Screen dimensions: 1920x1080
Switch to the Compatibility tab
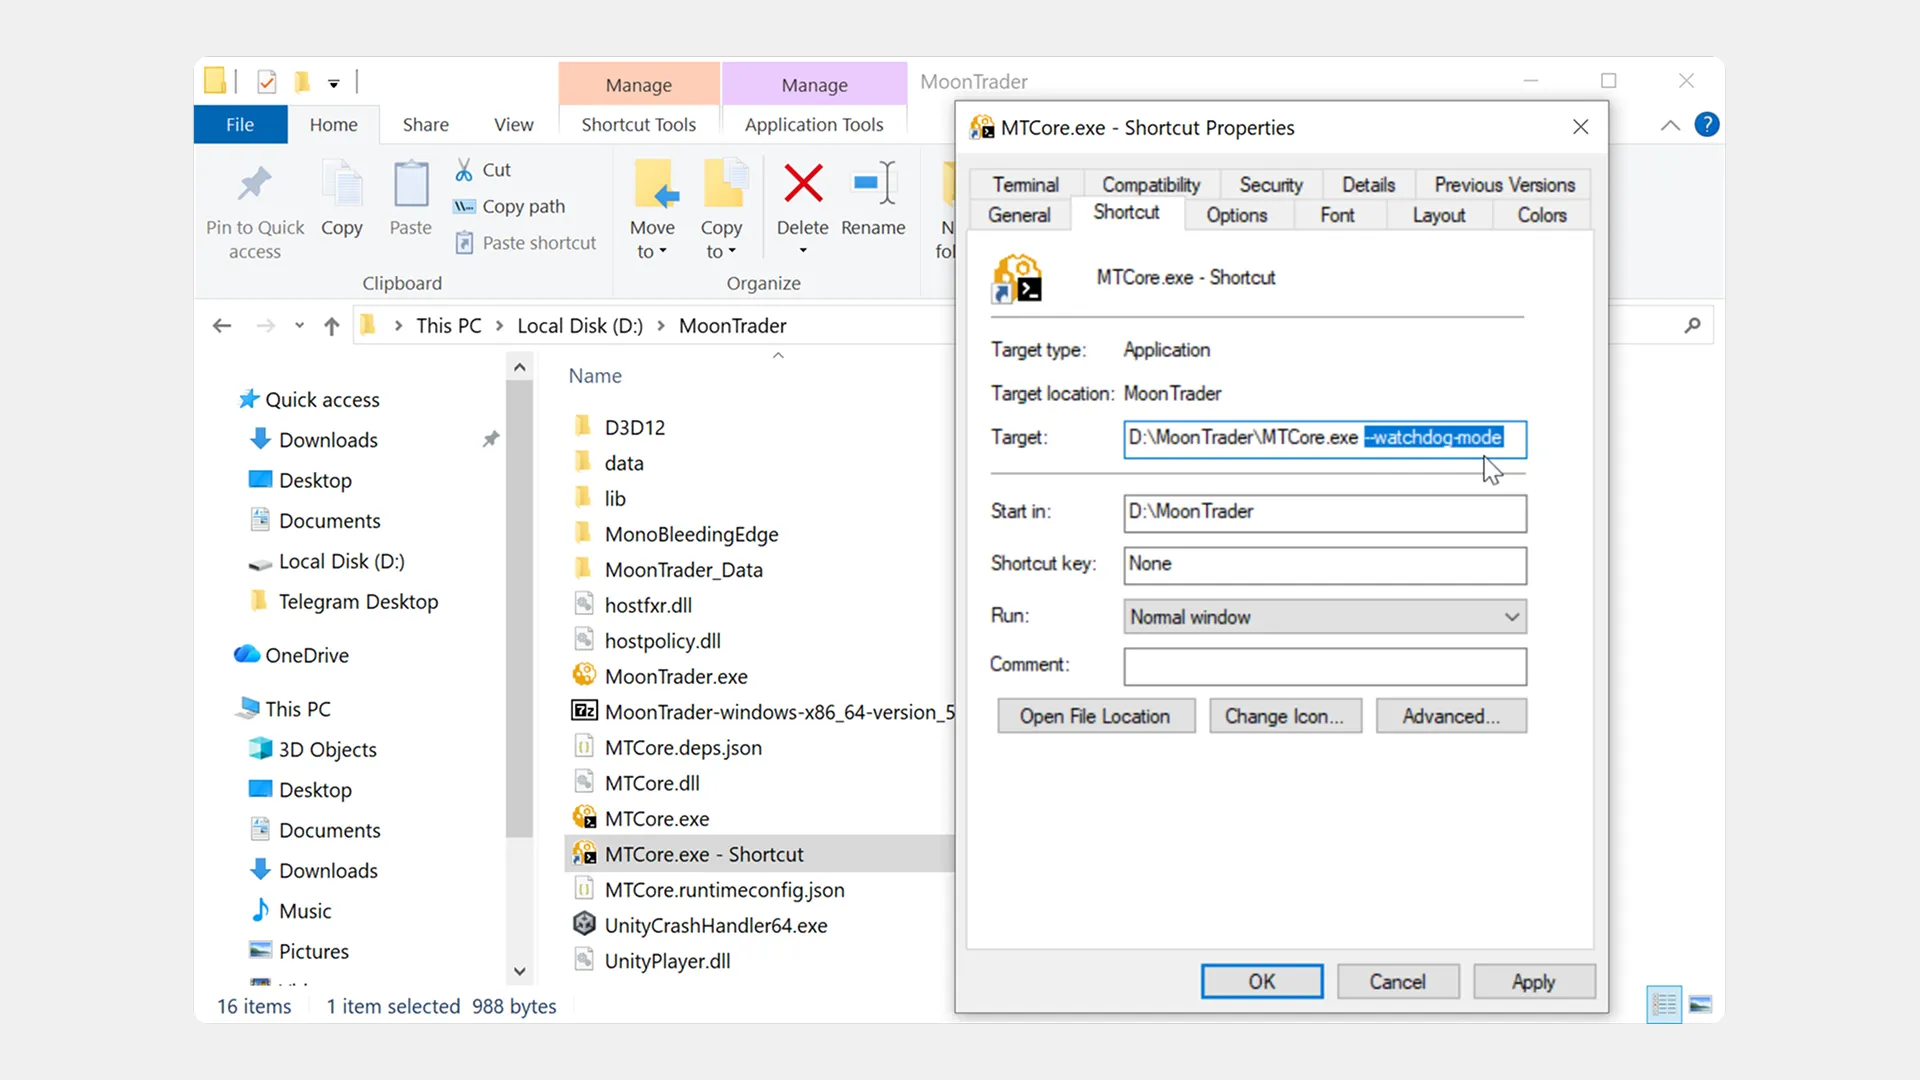click(x=1150, y=185)
